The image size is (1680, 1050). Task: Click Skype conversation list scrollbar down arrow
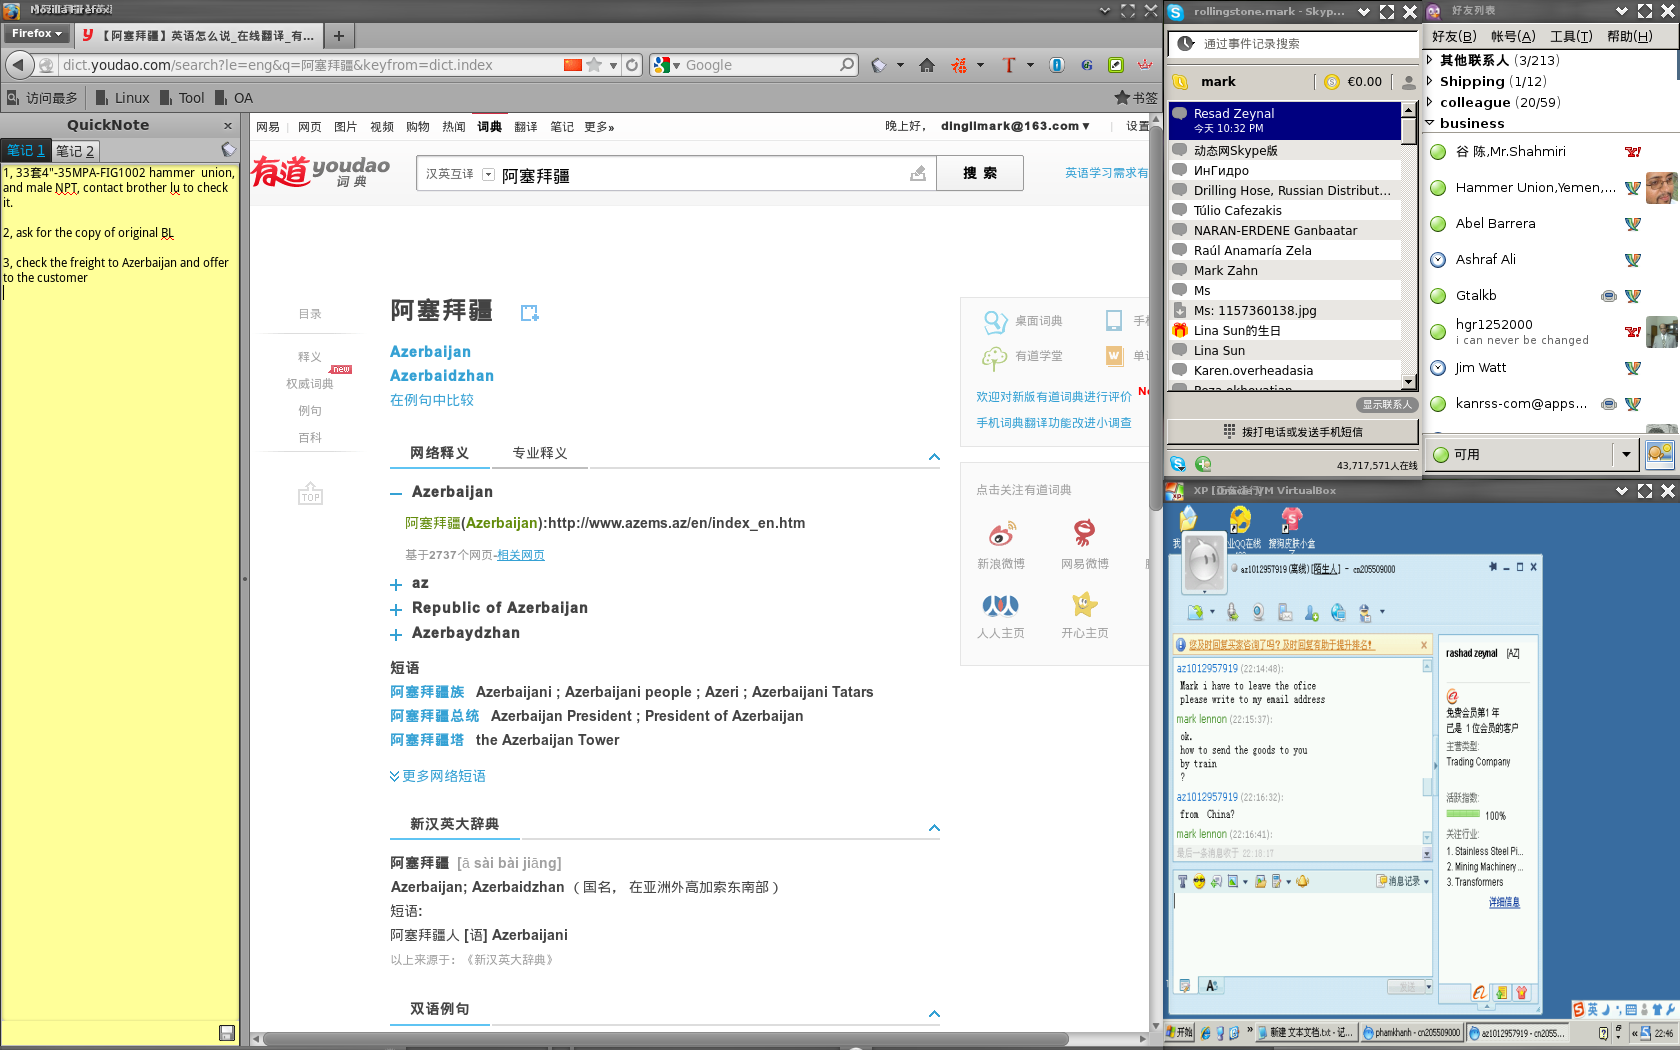pos(1409,381)
